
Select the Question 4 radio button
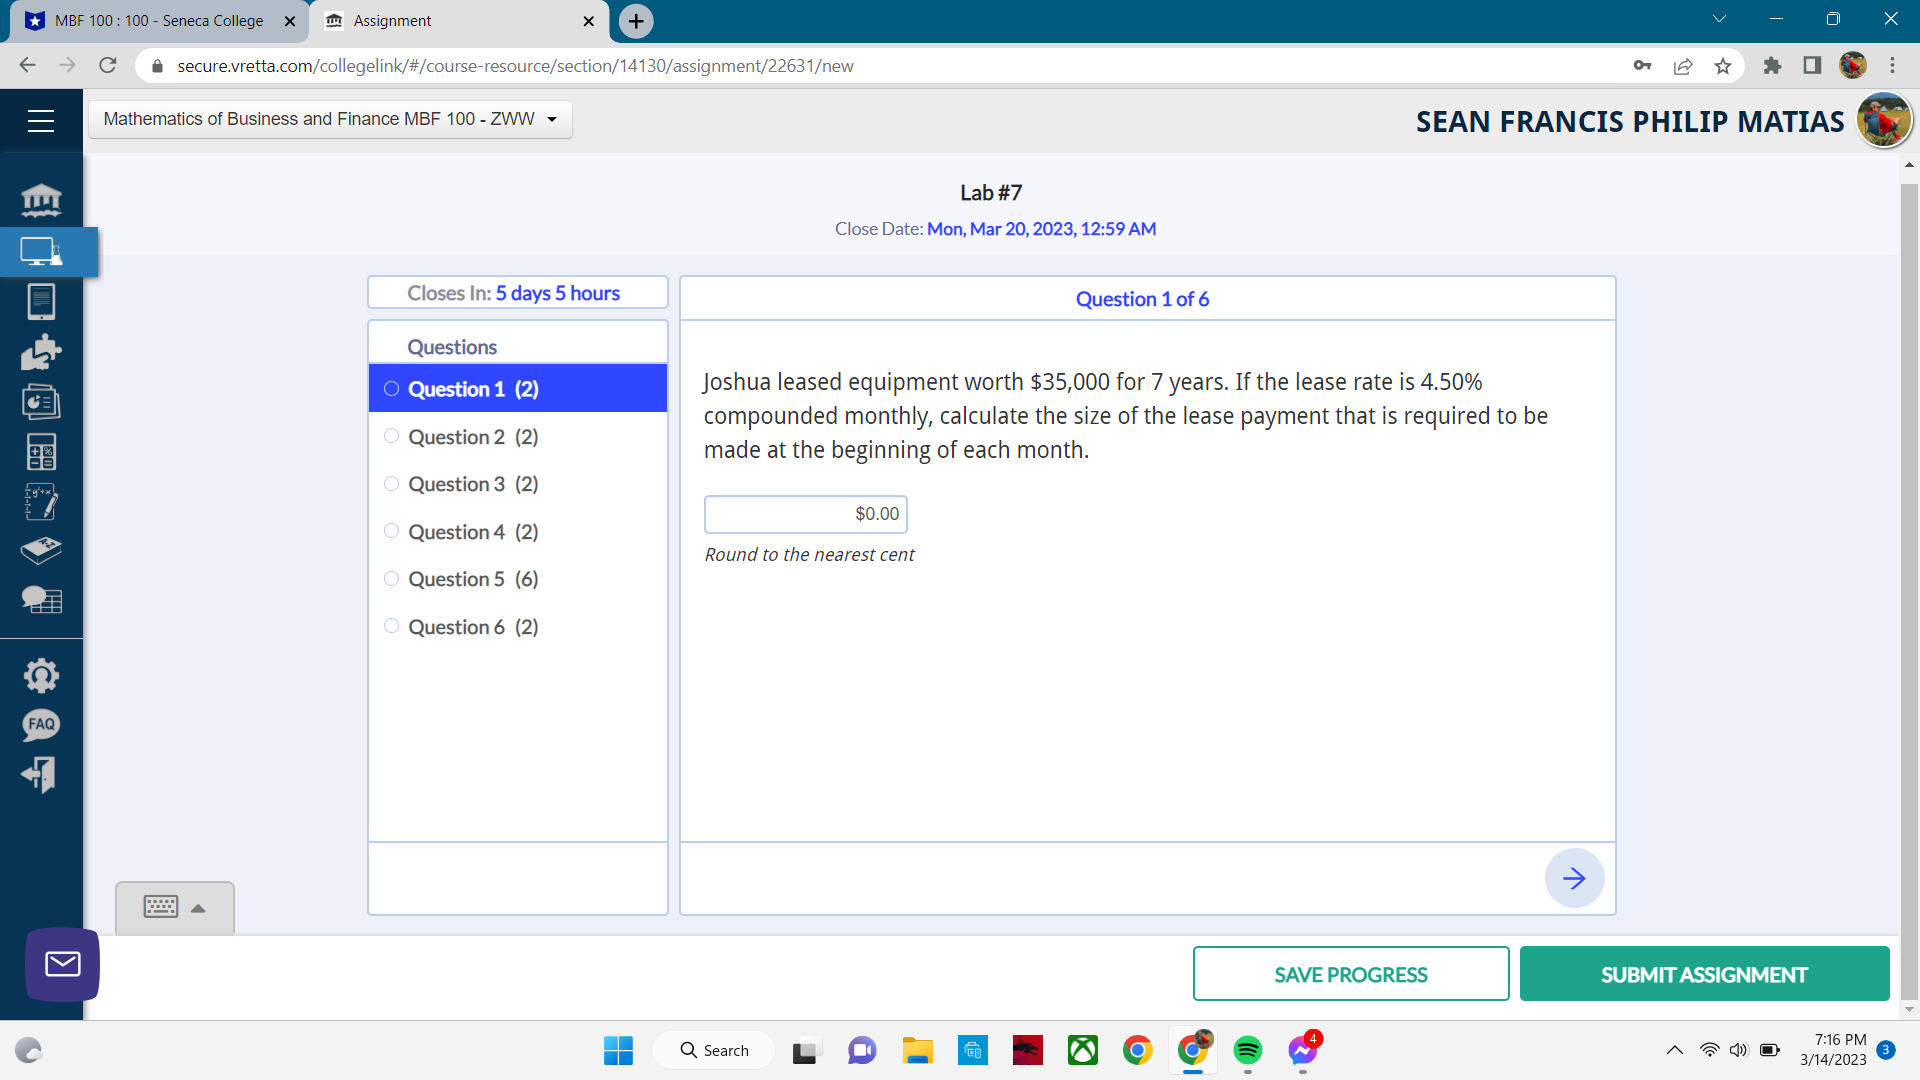tap(391, 531)
